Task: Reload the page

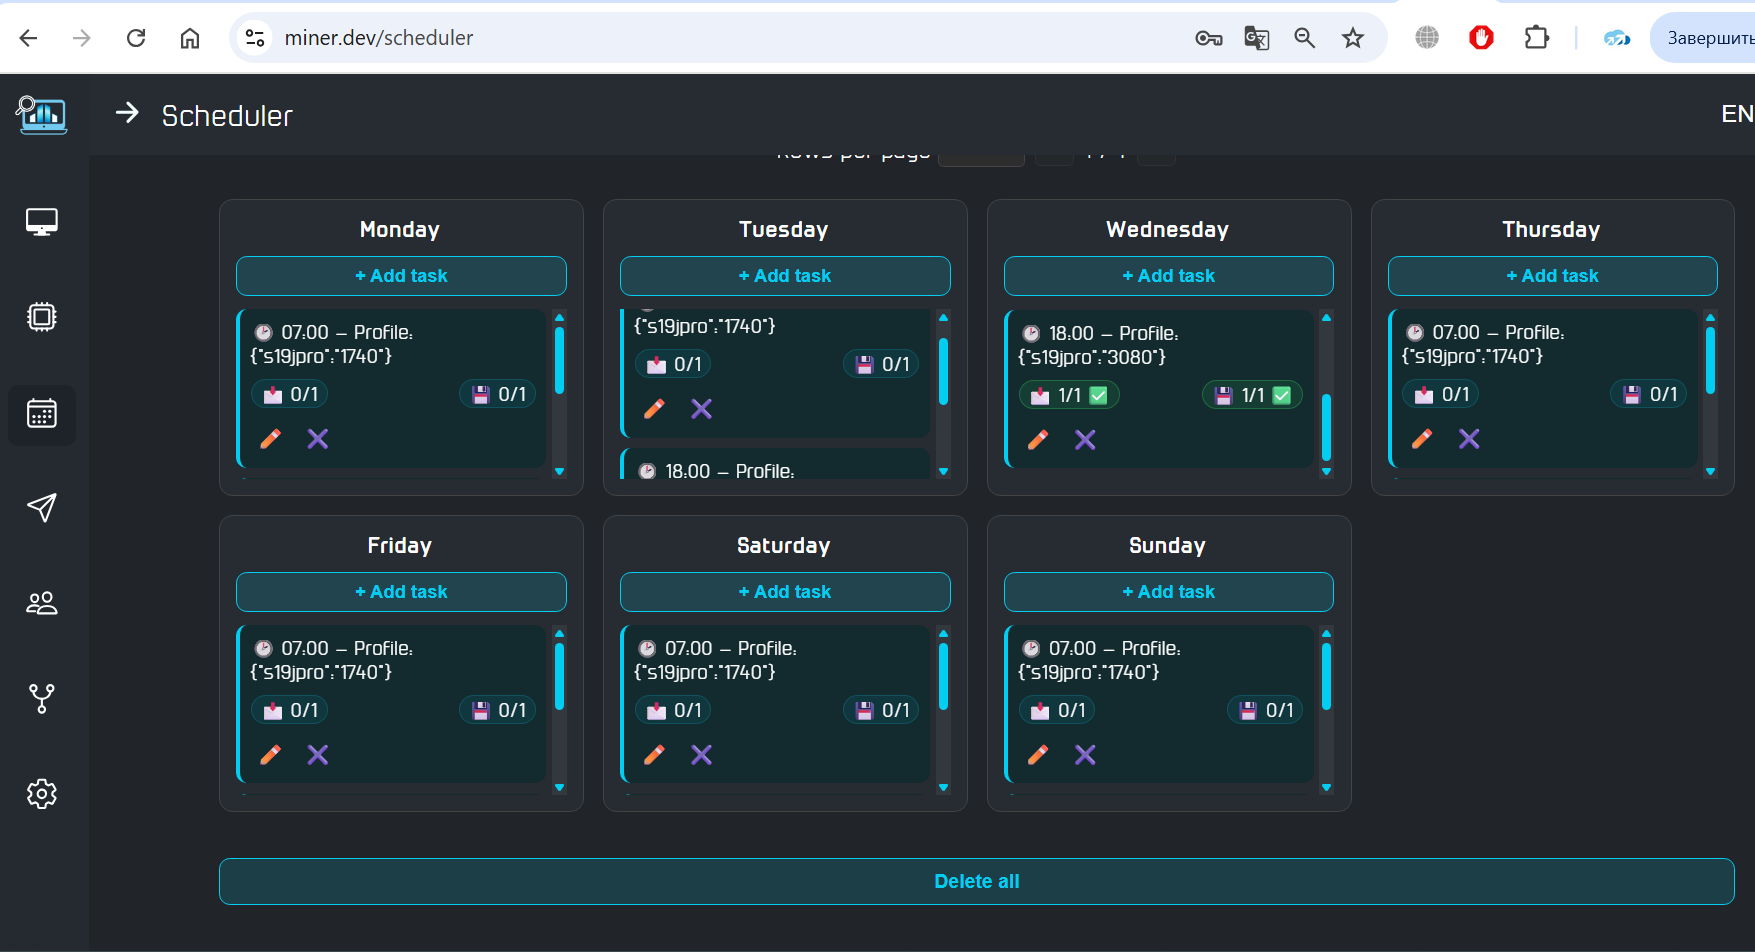Action: pyautogui.click(x=136, y=38)
